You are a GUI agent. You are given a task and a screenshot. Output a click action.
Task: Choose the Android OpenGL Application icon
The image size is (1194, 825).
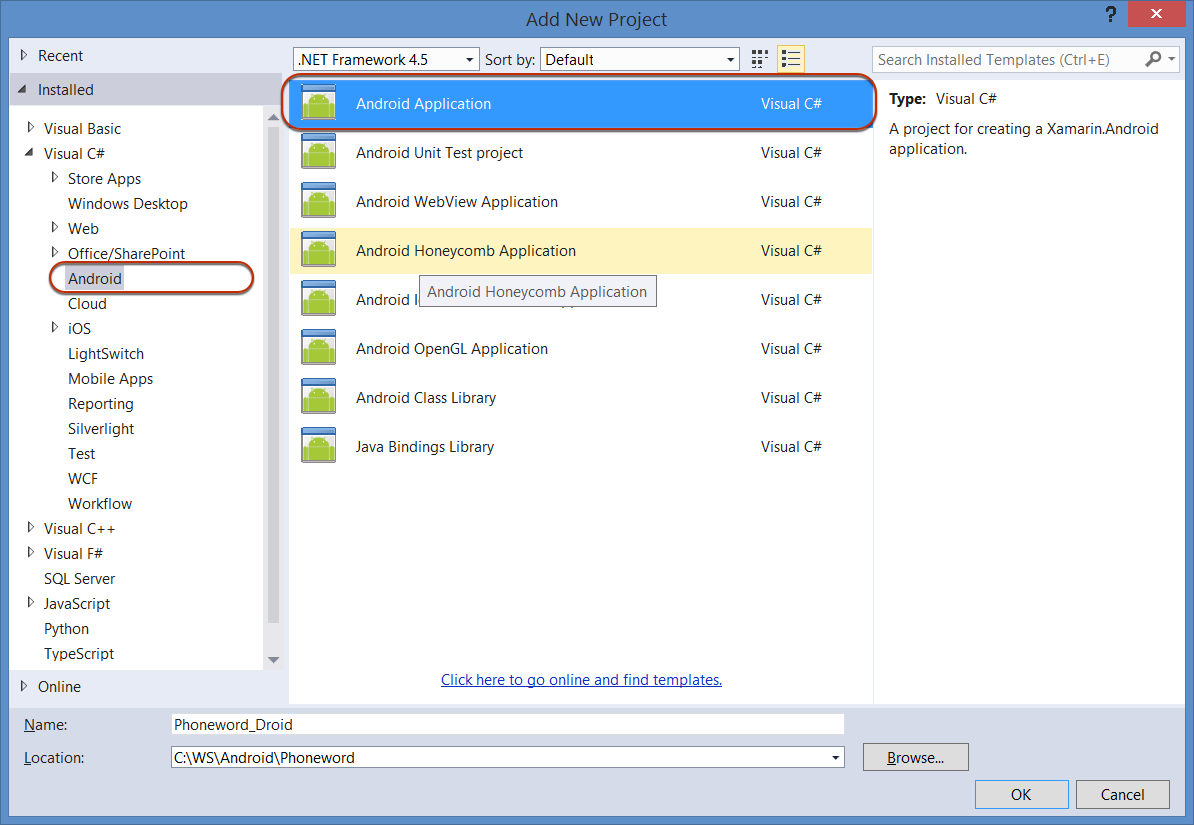[319, 349]
